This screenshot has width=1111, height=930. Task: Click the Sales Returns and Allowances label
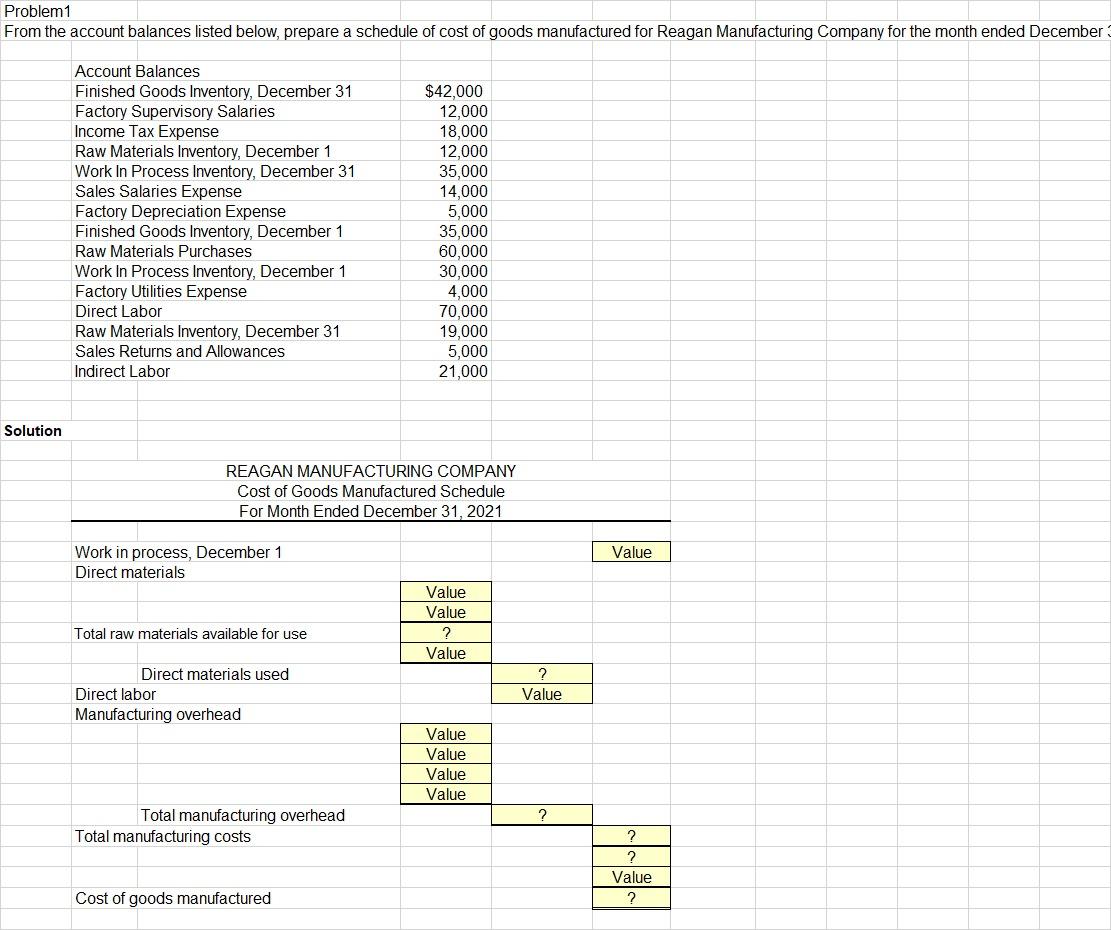click(x=179, y=351)
